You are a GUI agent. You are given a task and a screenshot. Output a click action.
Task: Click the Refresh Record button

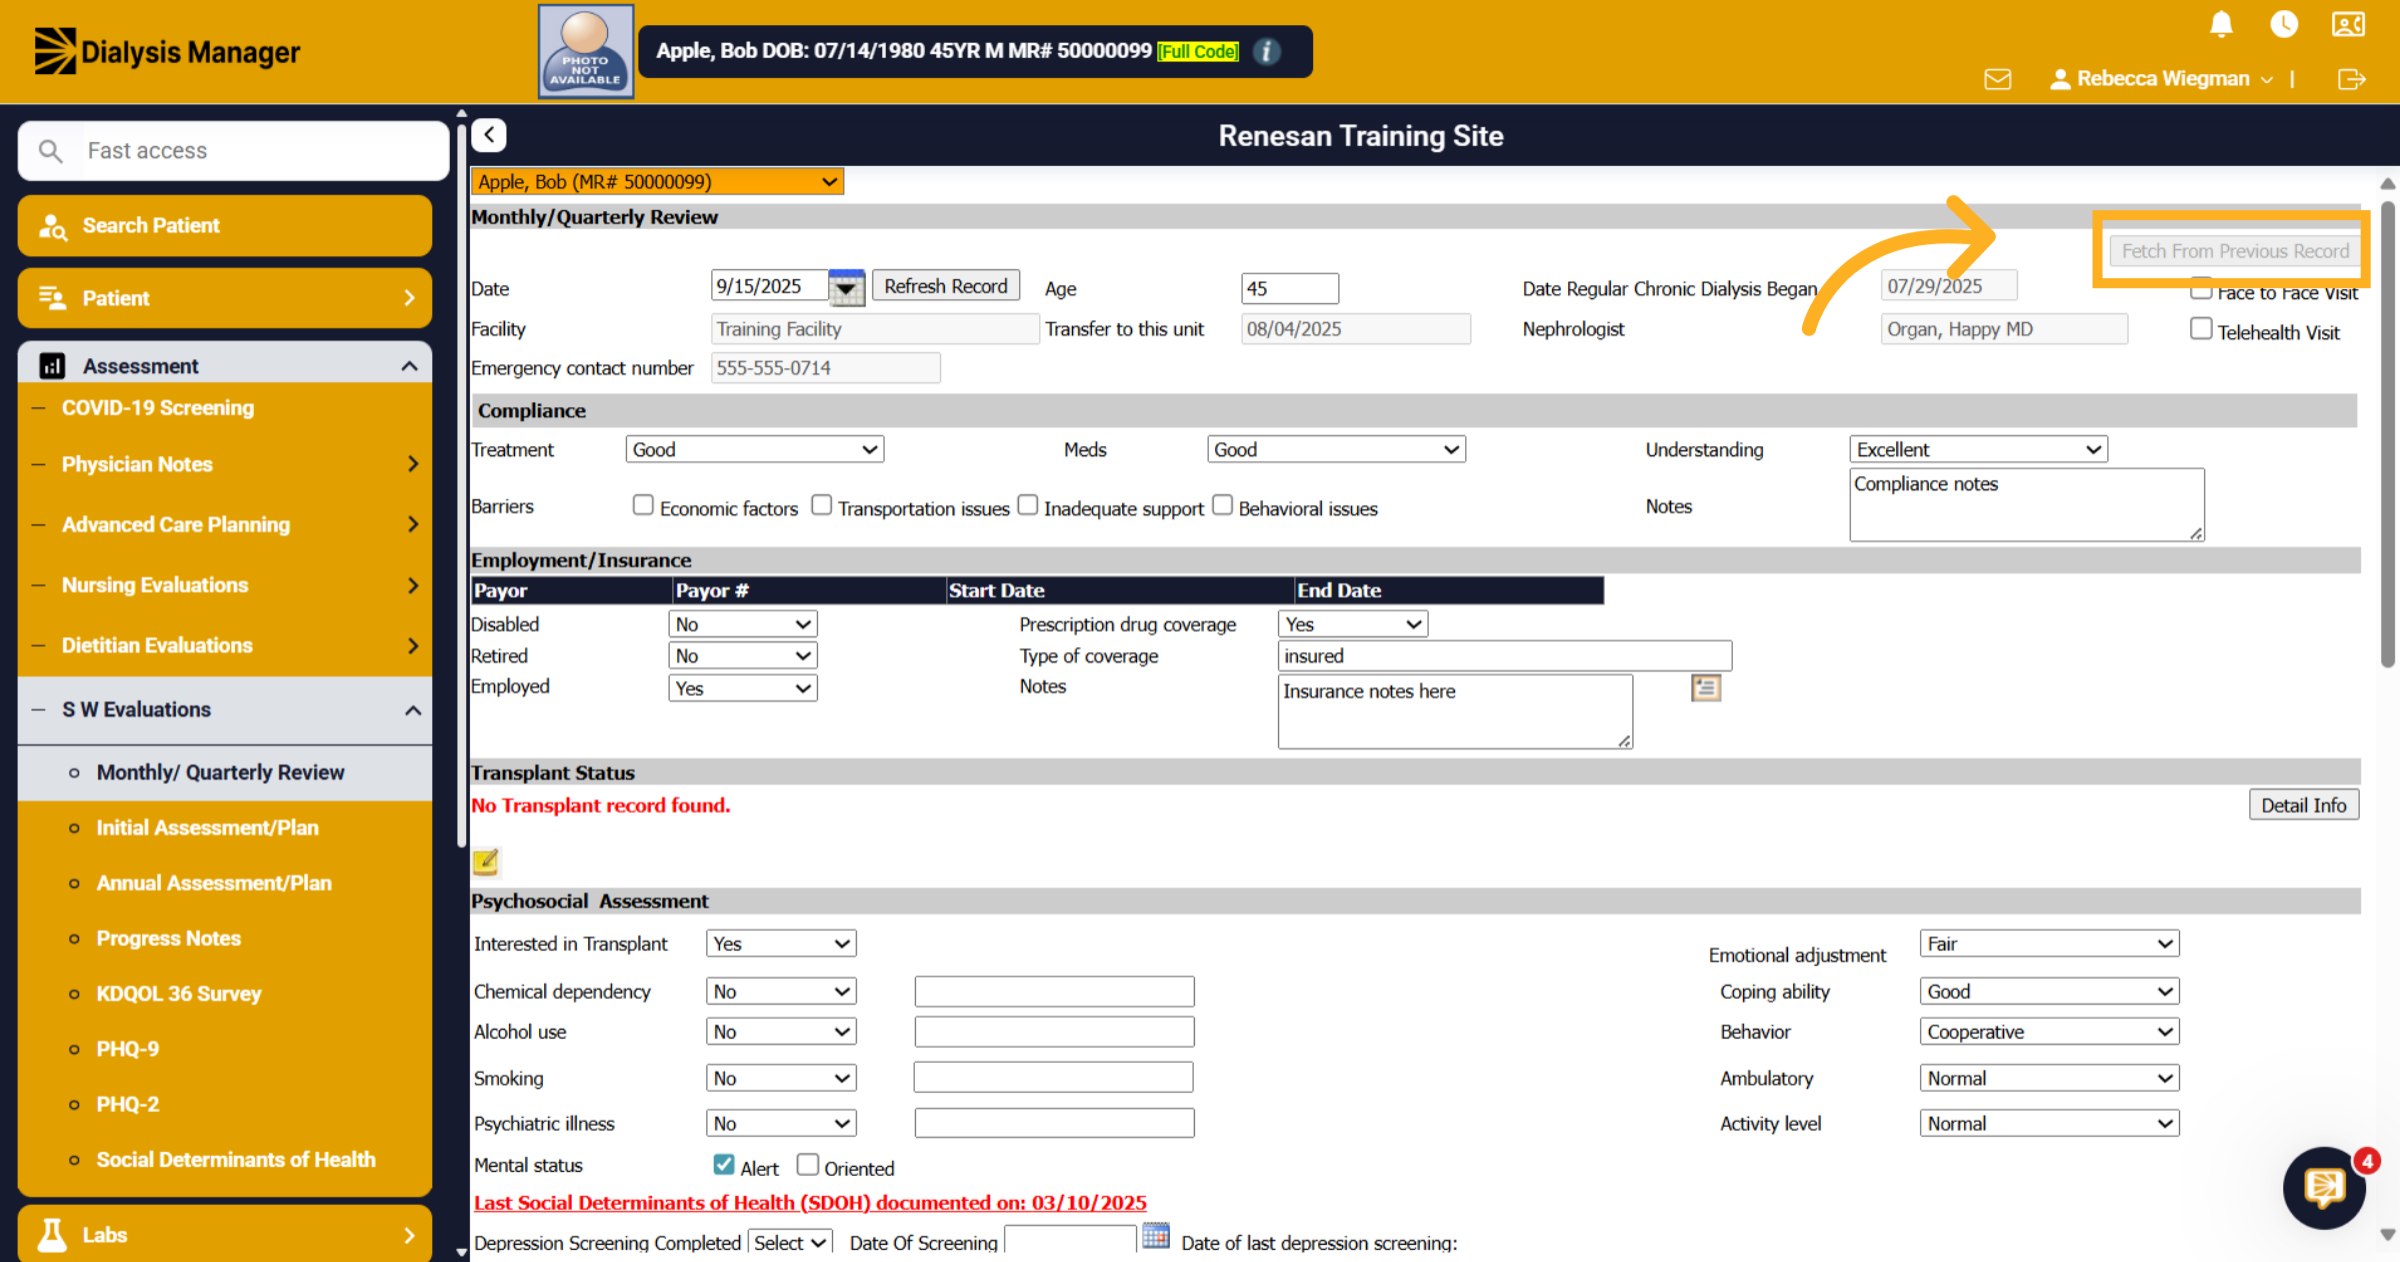946,286
